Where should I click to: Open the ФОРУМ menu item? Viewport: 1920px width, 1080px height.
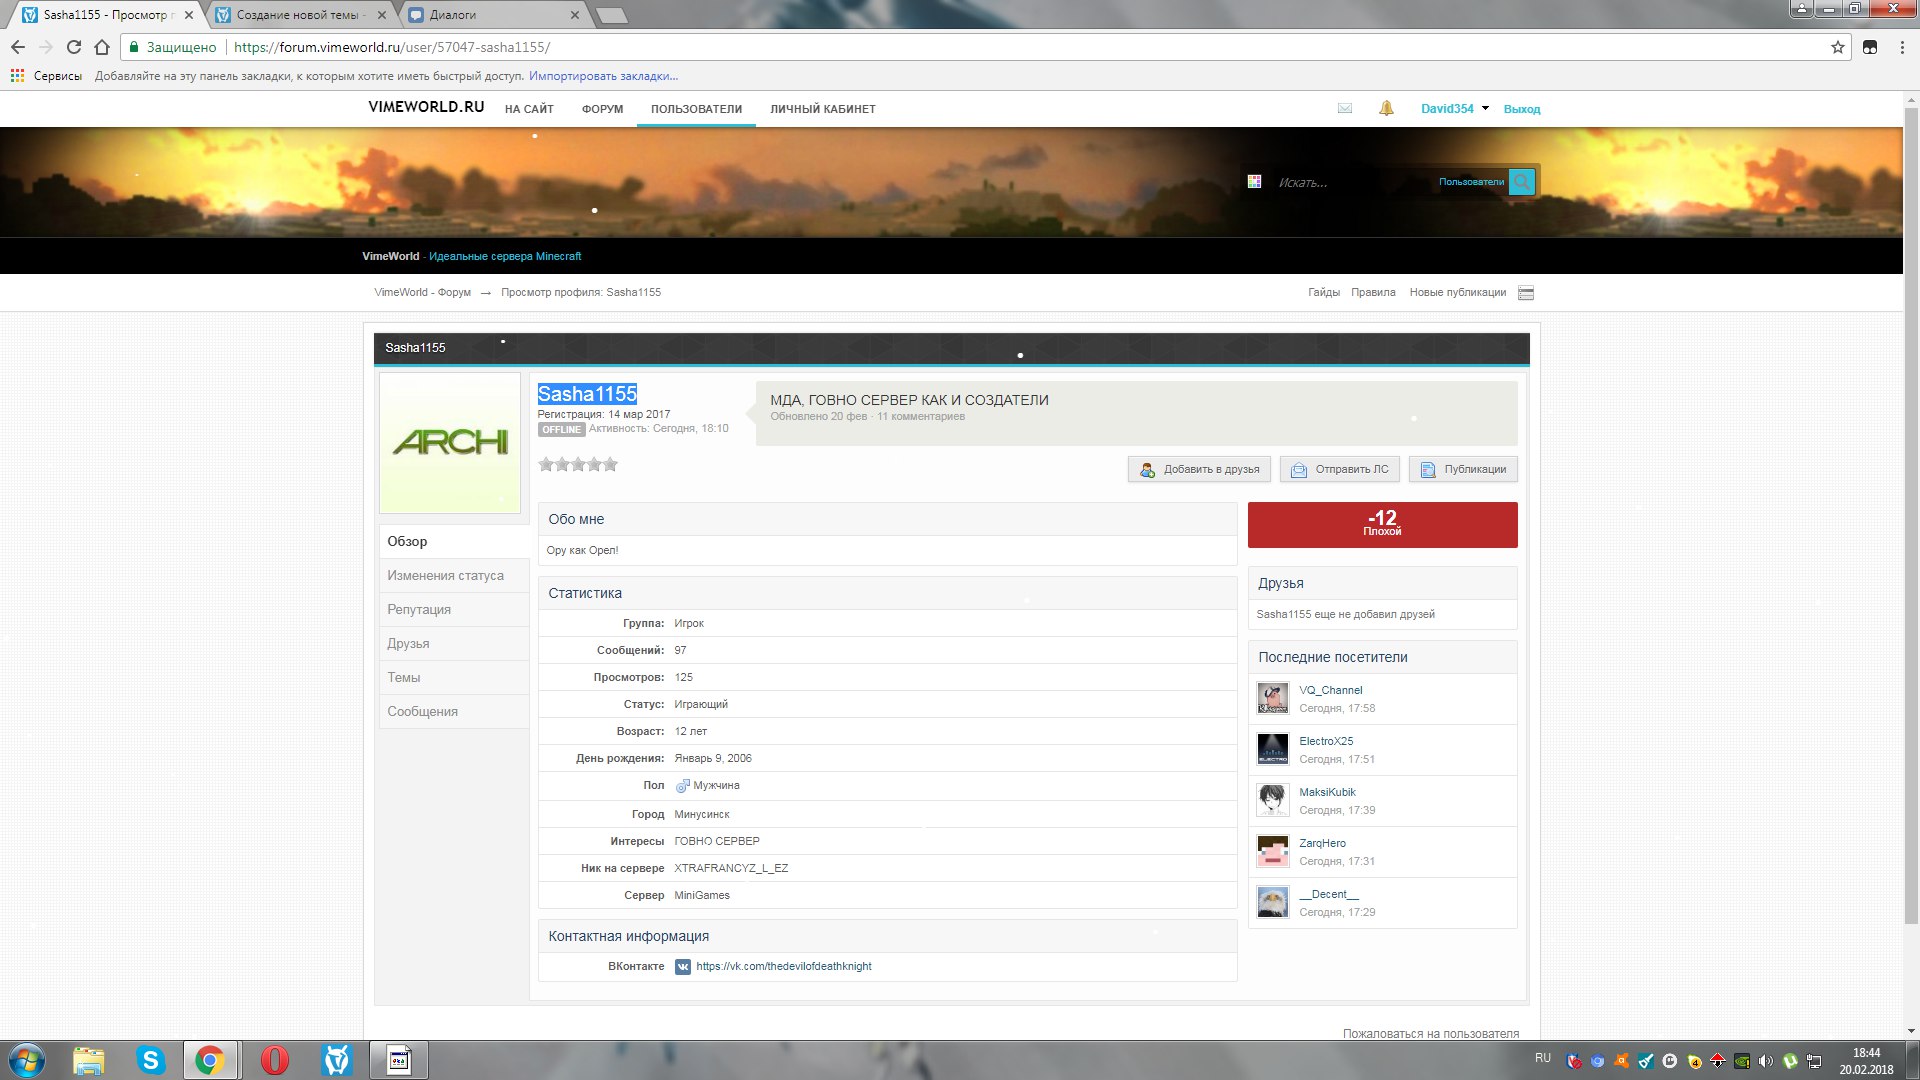602,109
